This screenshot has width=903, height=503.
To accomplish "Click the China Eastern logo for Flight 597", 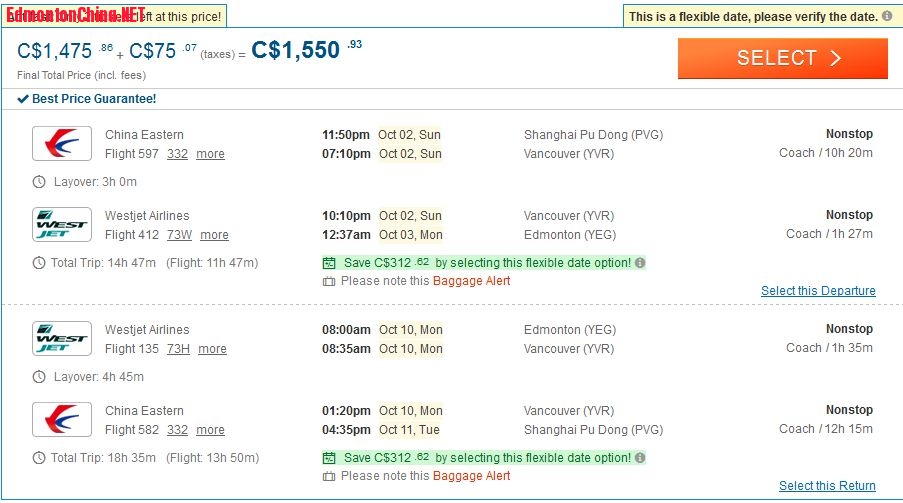I will coord(62,143).
